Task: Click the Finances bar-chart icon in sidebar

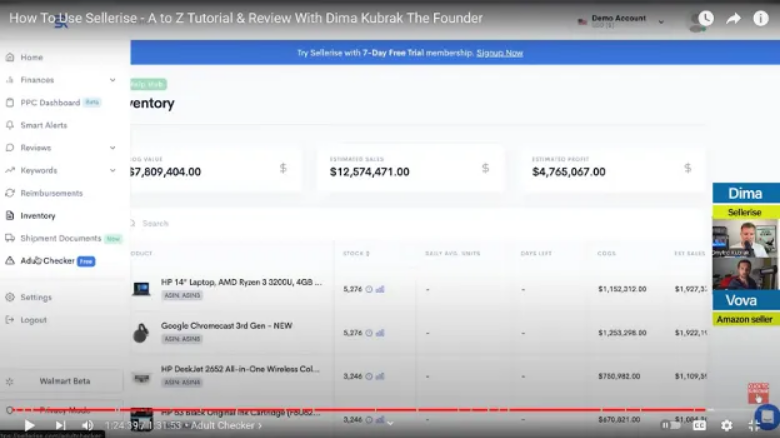Action: [x=10, y=80]
